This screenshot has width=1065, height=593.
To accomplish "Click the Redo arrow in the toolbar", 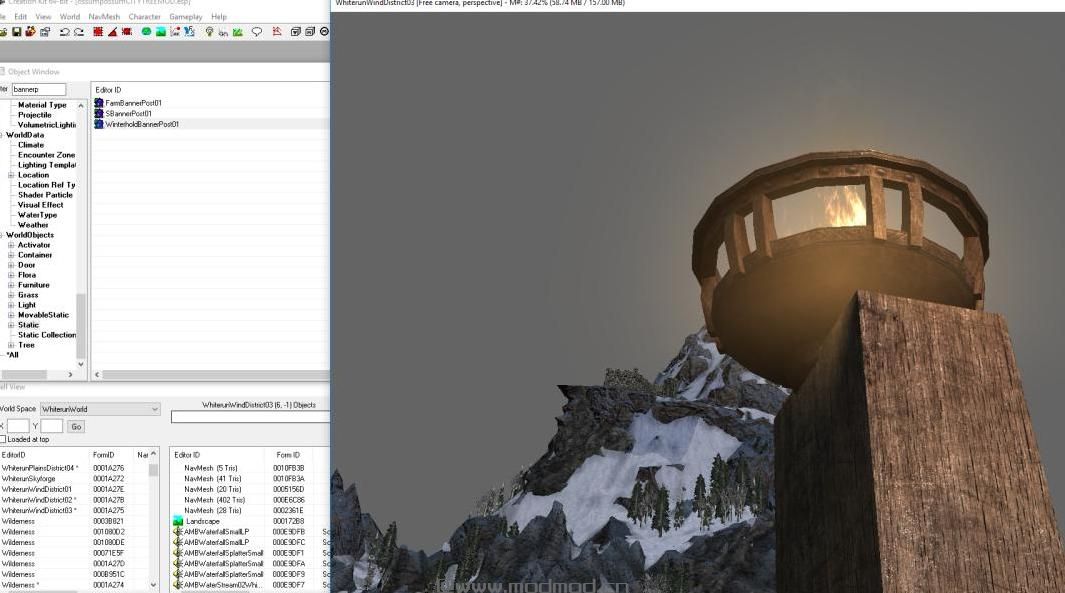I will 79,32.
